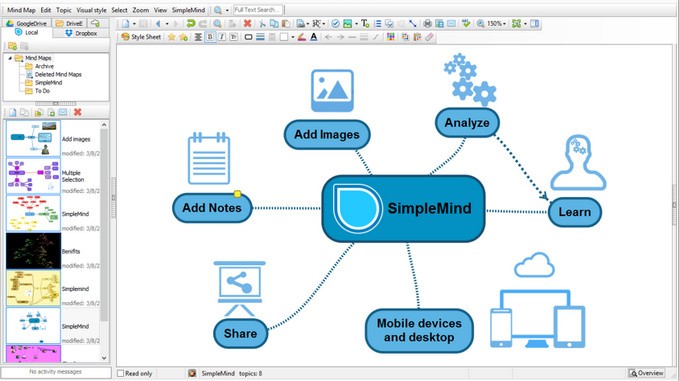Screen dimensions: 680x381
Task: Open the Visual style menu
Action: (91, 10)
